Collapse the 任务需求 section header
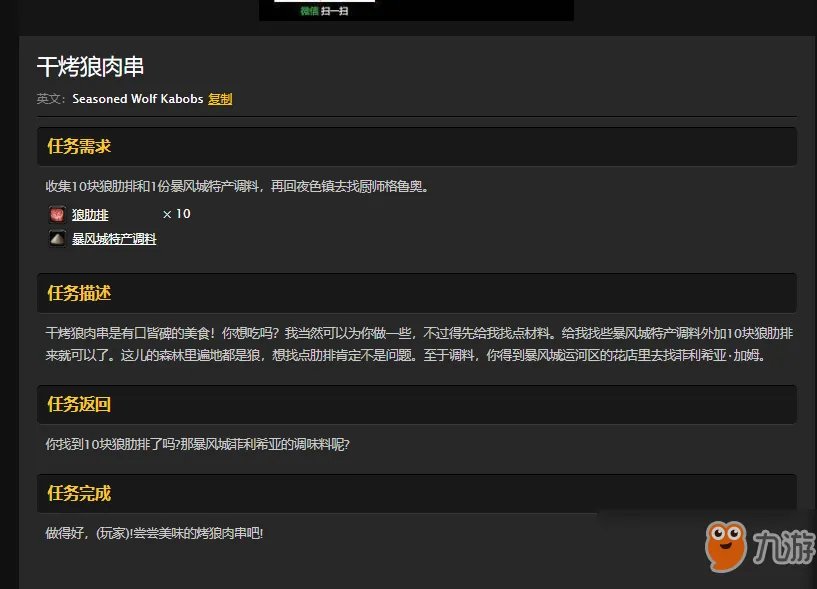The height and width of the screenshot is (589, 817). tap(80, 146)
